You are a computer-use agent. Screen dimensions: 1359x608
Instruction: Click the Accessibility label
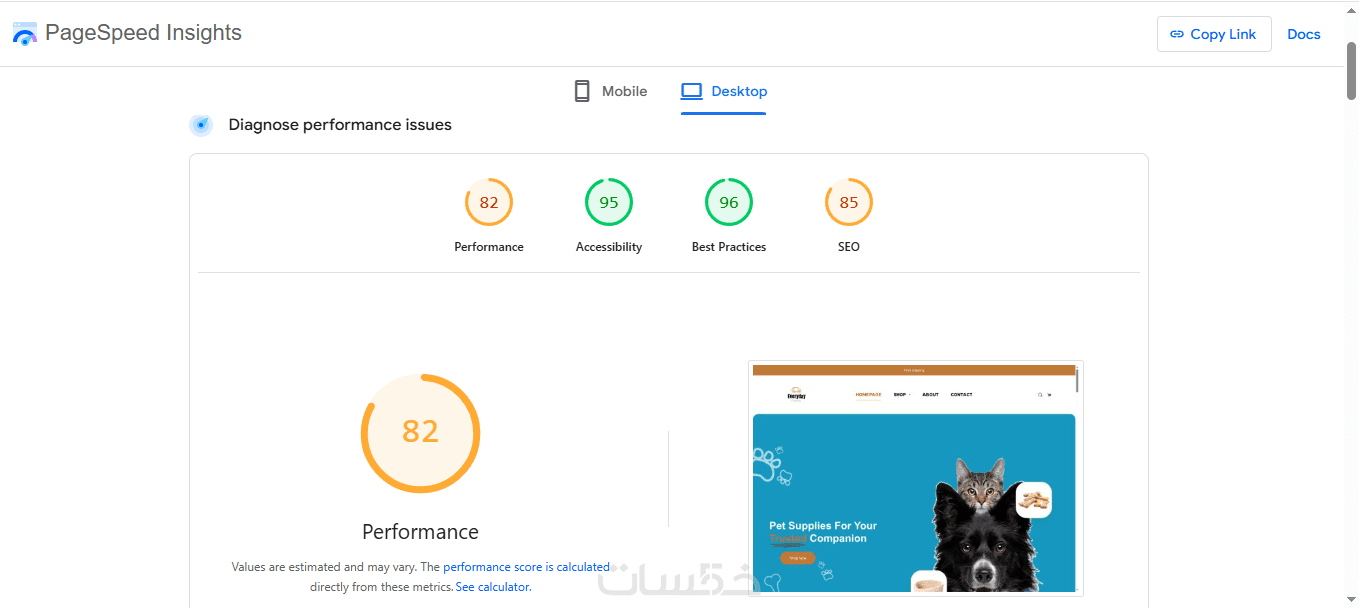(x=609, y=247)
